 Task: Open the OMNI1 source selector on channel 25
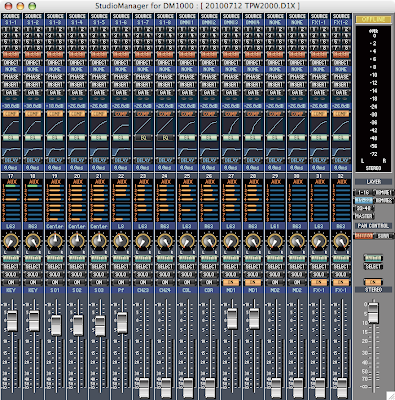click(x=187, y=22)
